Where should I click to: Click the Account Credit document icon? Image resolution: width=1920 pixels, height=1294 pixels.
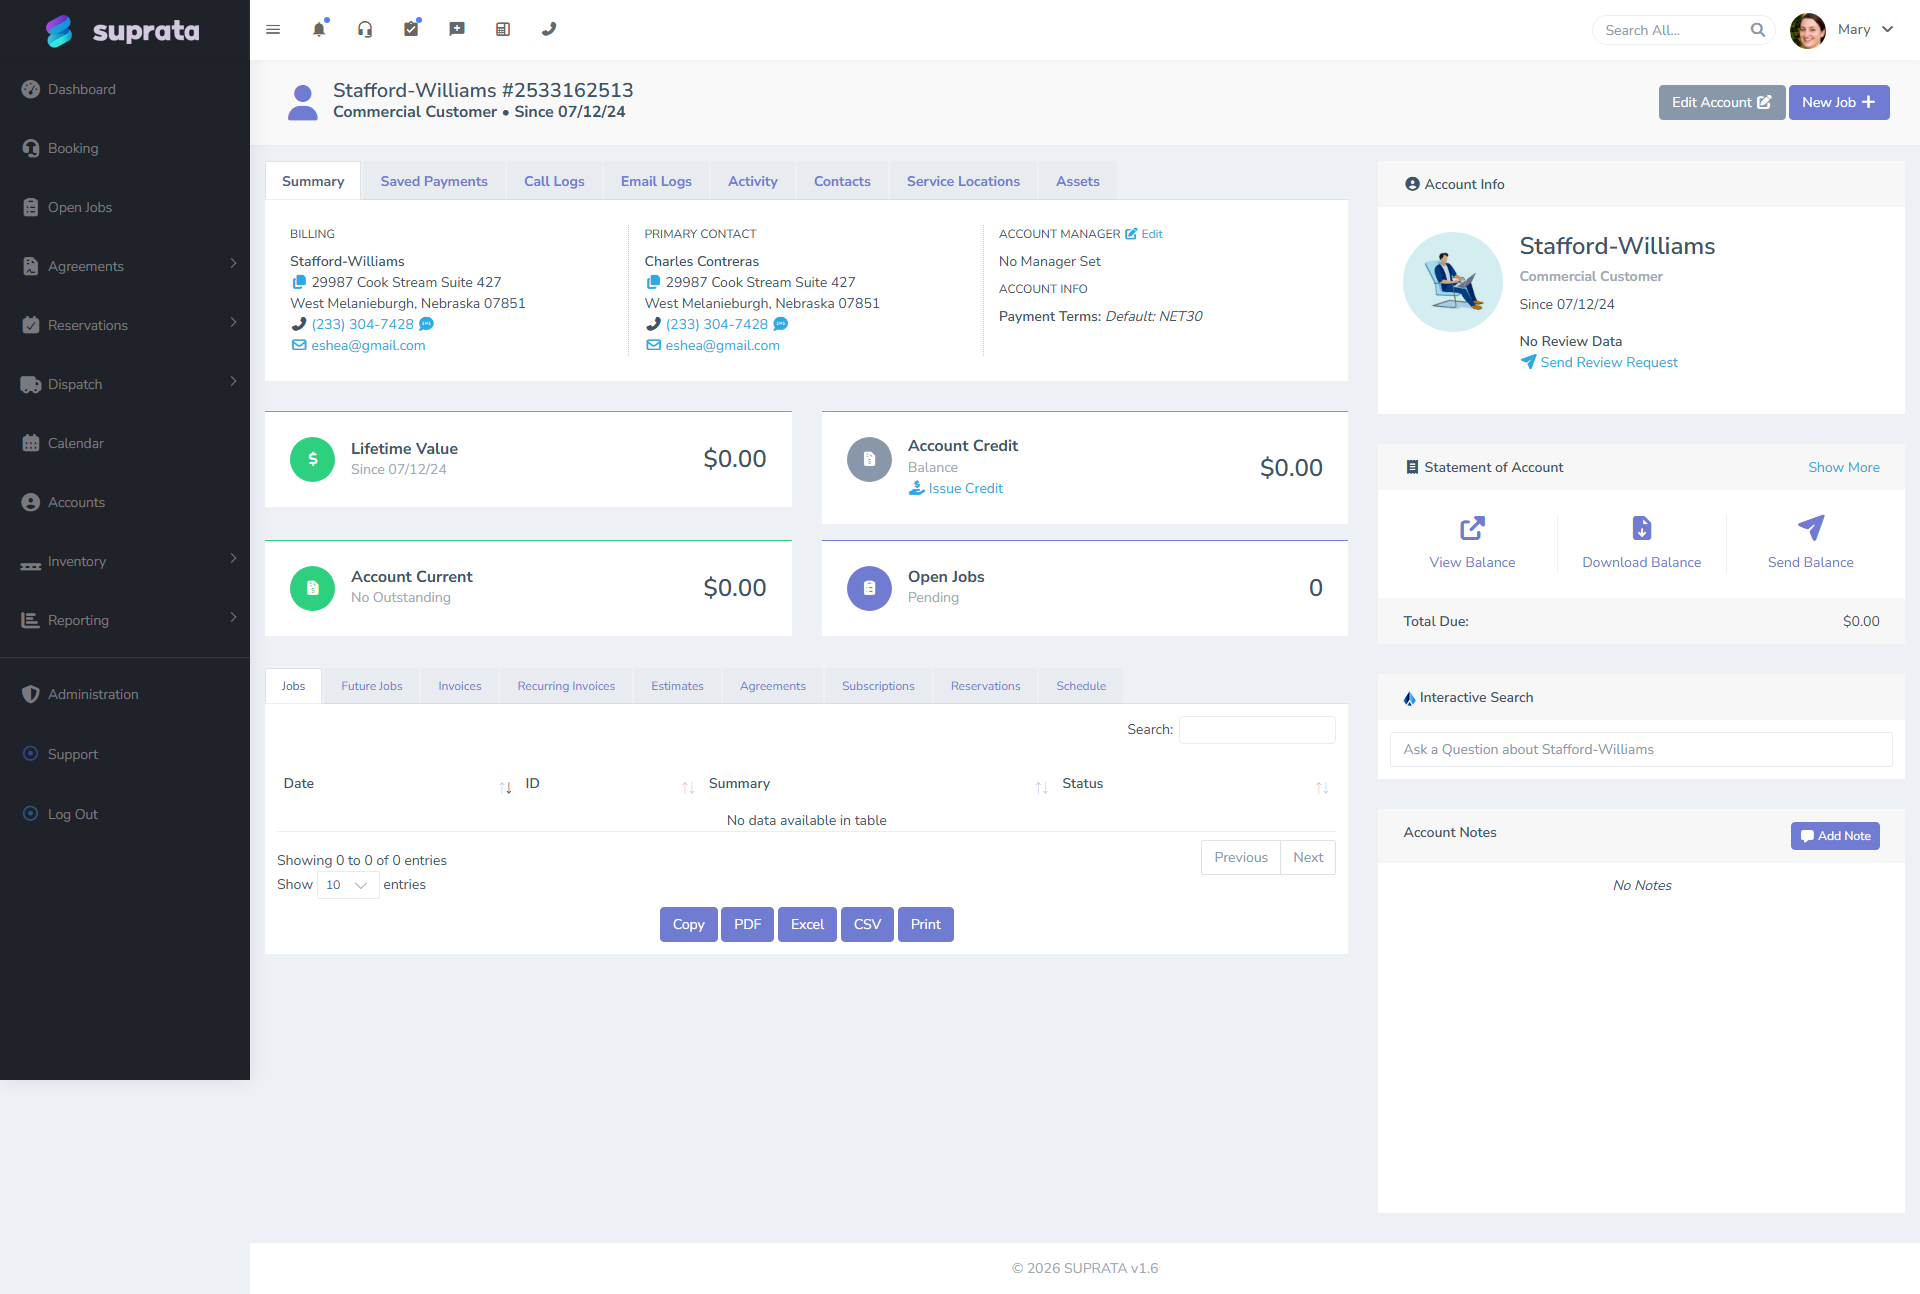click(x=869, y=459)
